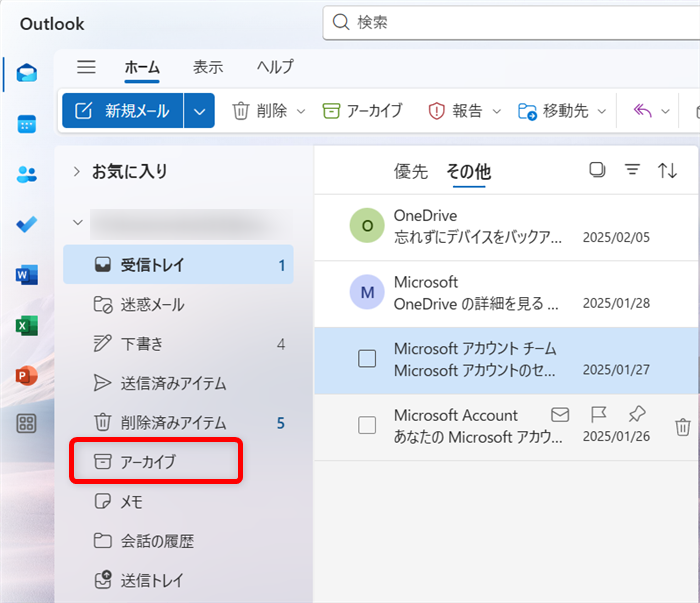Switch to the 表示 tab
This screenshot has height=603, width=700.
click(x=208, y=67)
